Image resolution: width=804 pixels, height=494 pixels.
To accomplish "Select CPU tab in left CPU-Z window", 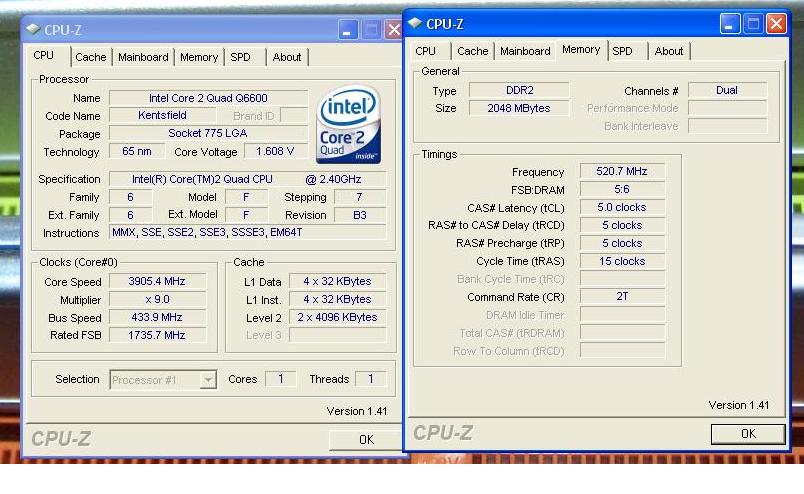I will pos(44,55).
